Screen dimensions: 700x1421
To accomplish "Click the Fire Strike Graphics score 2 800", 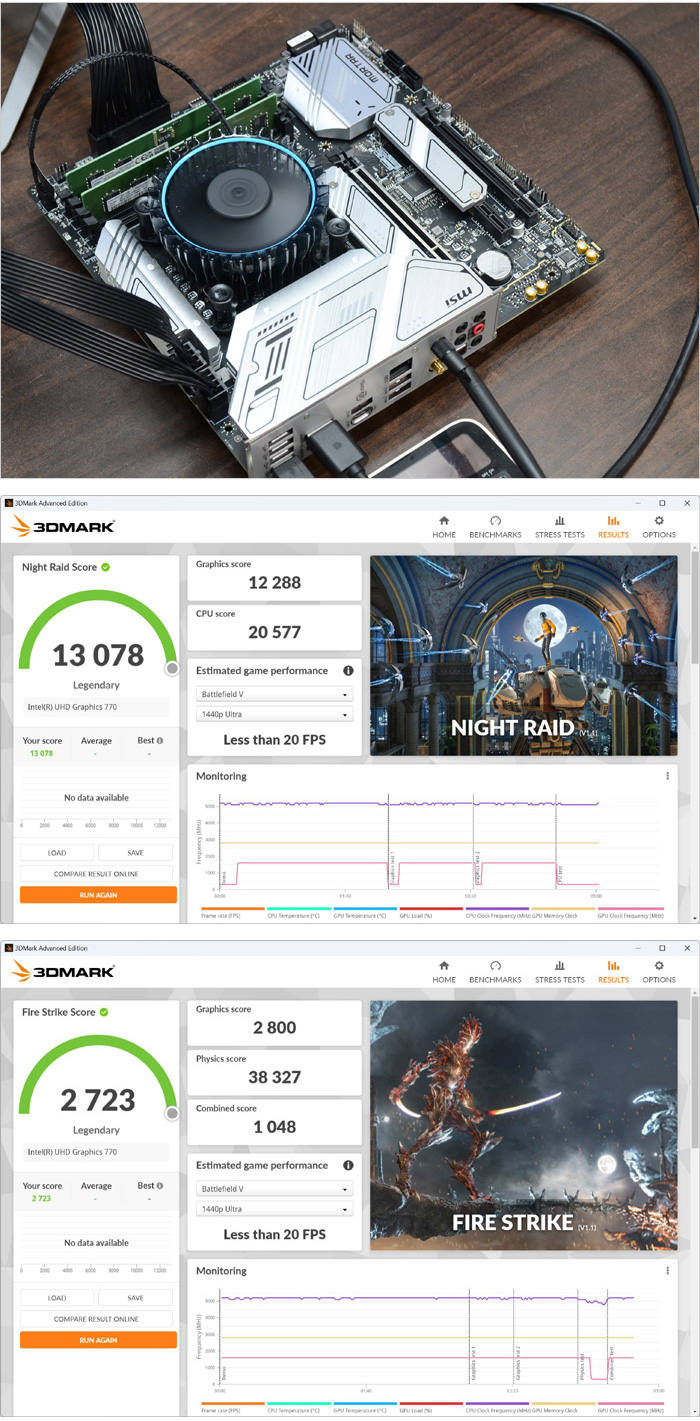I will (x=274, y=1028).
